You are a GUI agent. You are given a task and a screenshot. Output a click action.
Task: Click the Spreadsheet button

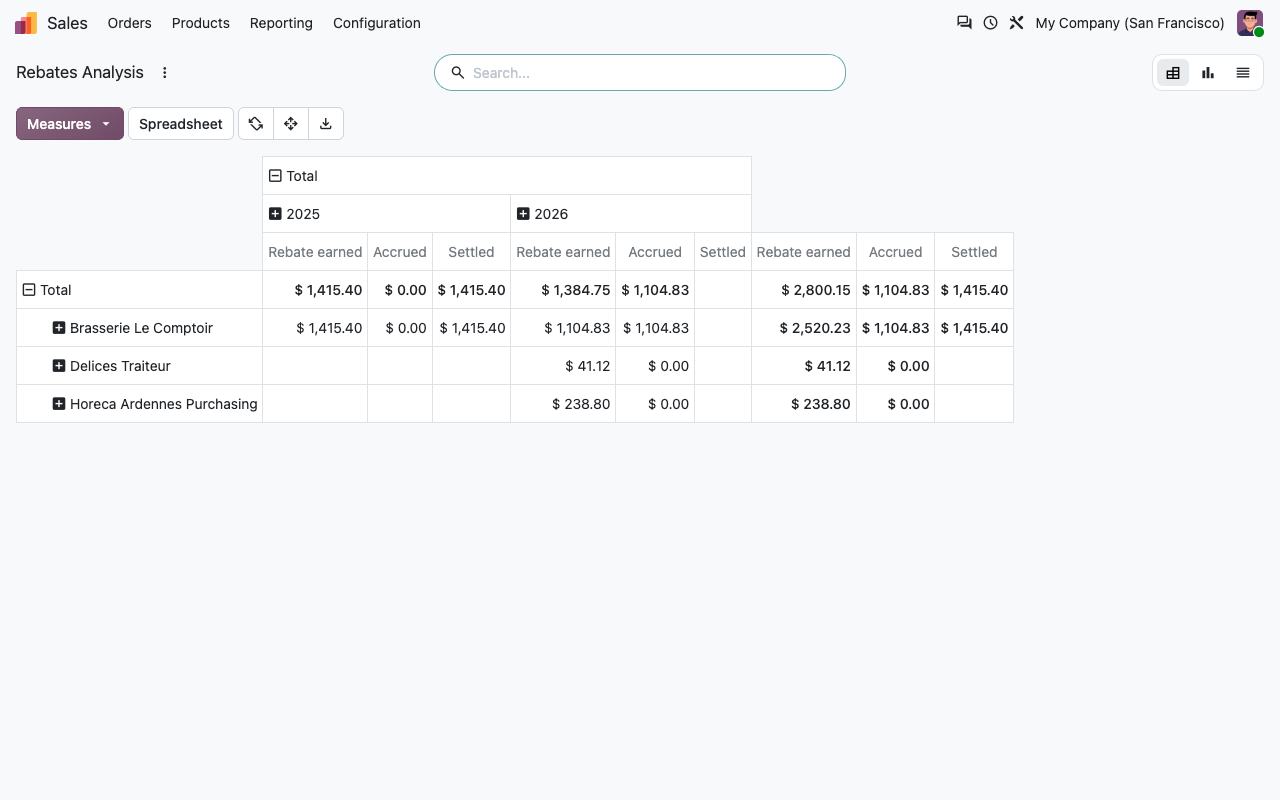181,124
